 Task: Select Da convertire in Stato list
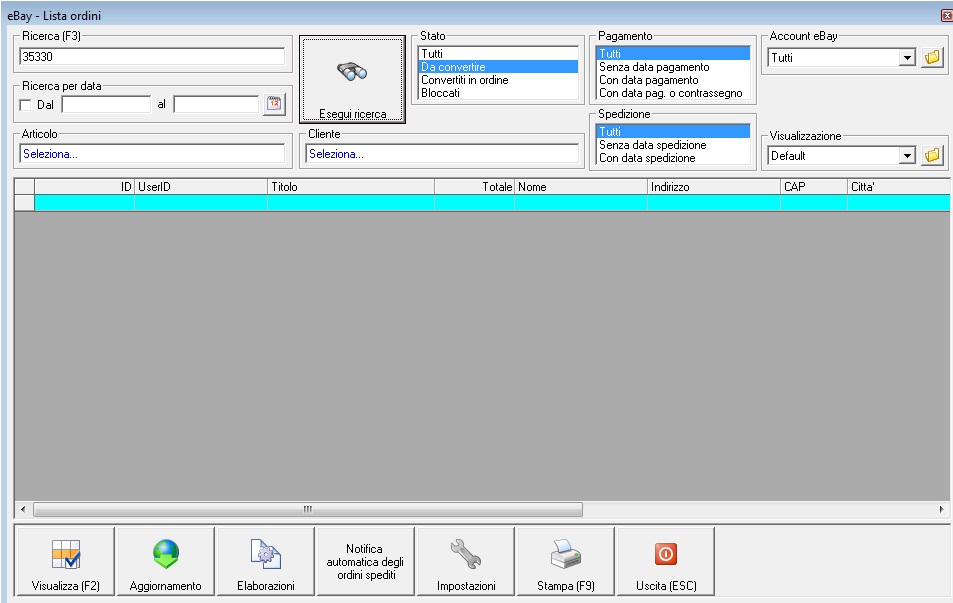coord(498,67)
